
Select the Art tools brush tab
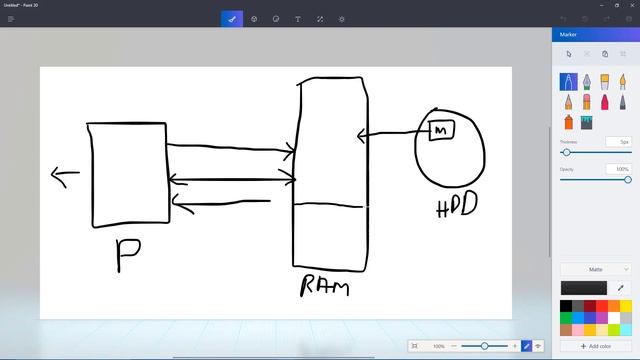tap(232, 19)
